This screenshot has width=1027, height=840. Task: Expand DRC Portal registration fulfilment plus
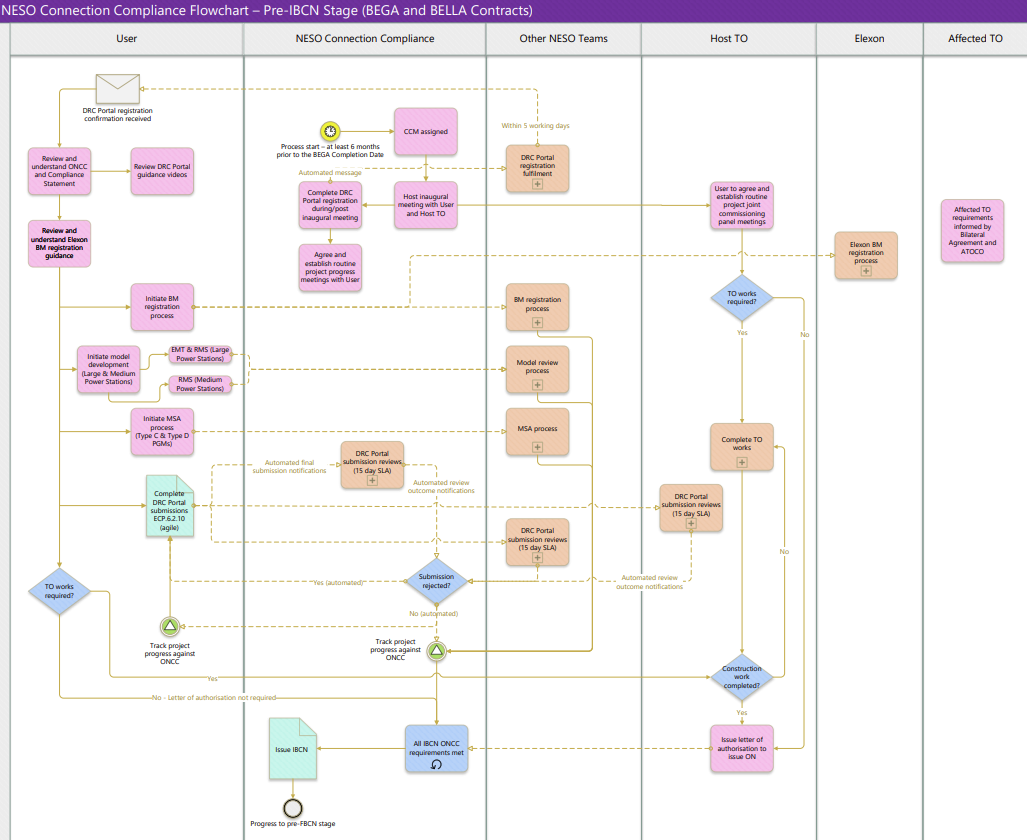point(537,184)
